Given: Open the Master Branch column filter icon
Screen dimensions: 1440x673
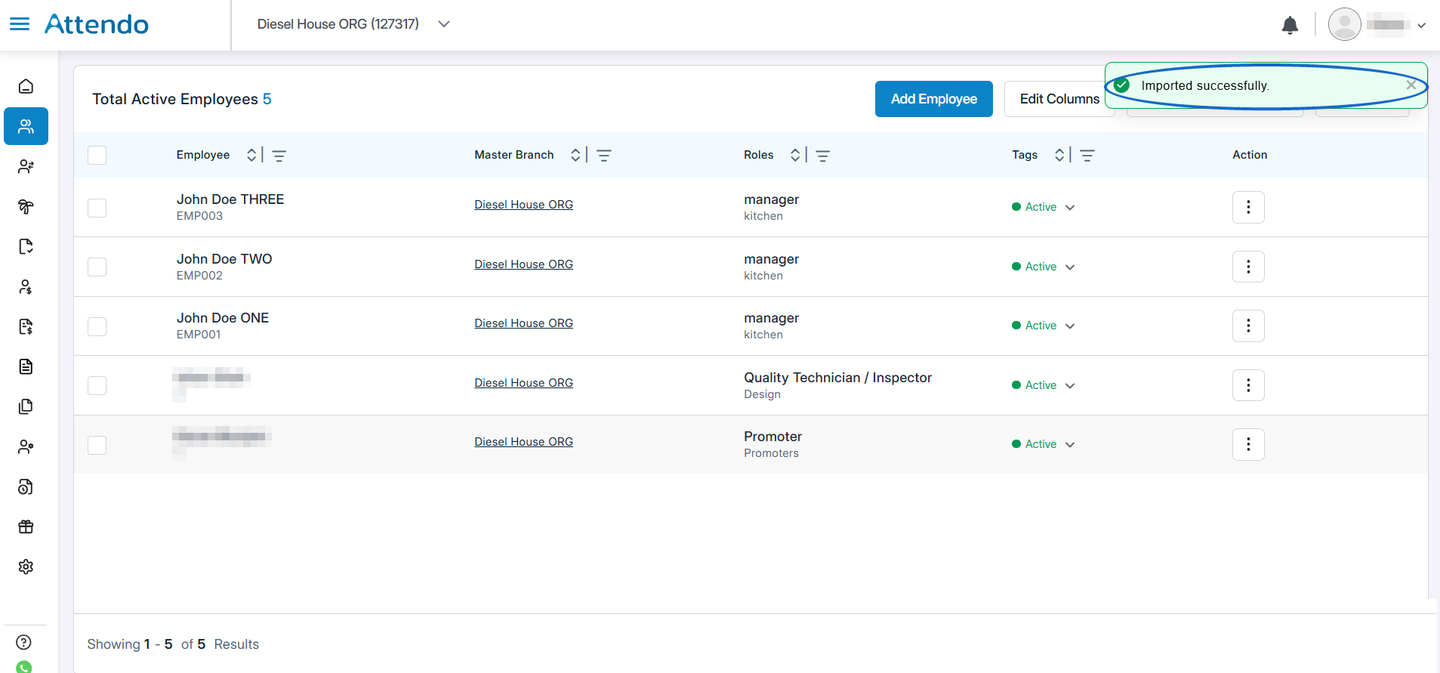Looking at the screenshot, I should [x=604, y=156].
